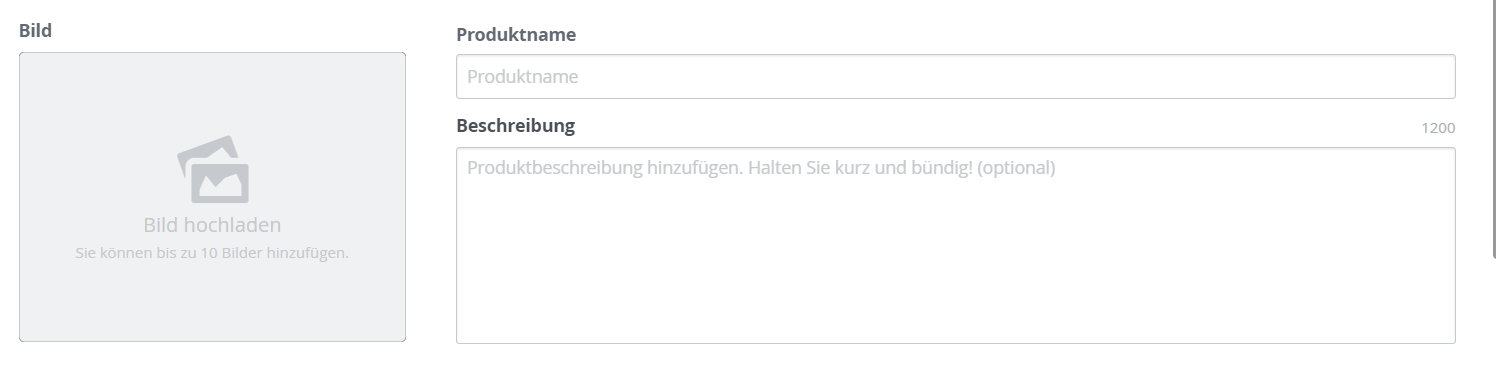Click the hint about adding 10 Bilder
The height and width of the screenshot is (372, 1496).
(x=212, y=253)
